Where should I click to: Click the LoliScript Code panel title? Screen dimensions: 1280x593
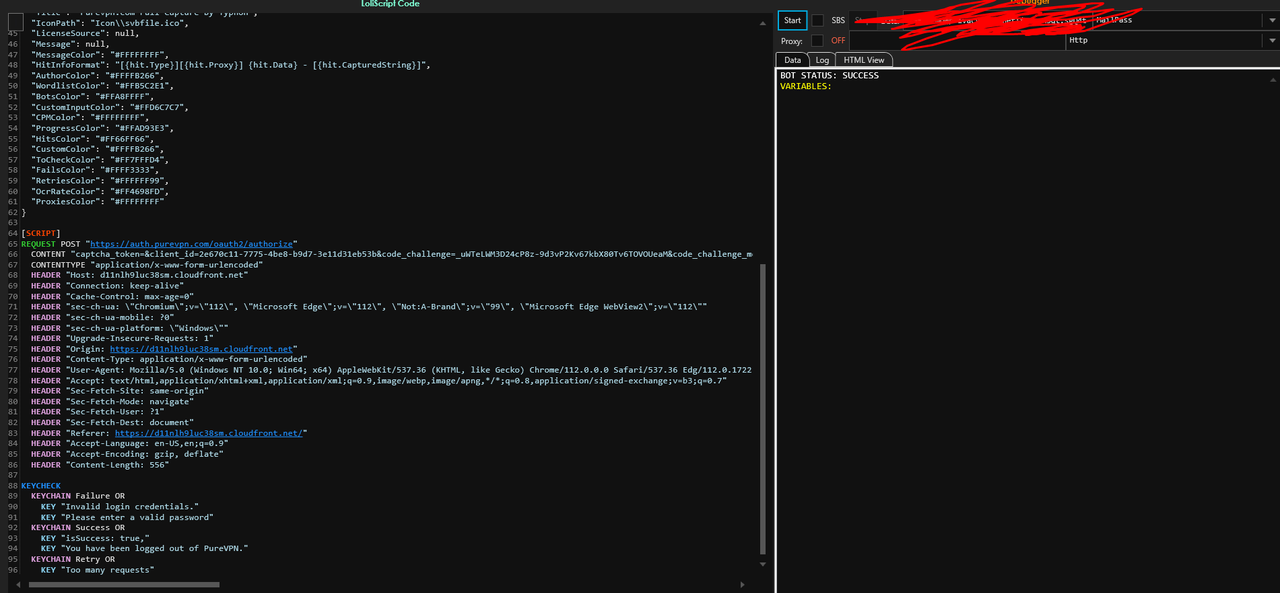[x=390, y=4]
